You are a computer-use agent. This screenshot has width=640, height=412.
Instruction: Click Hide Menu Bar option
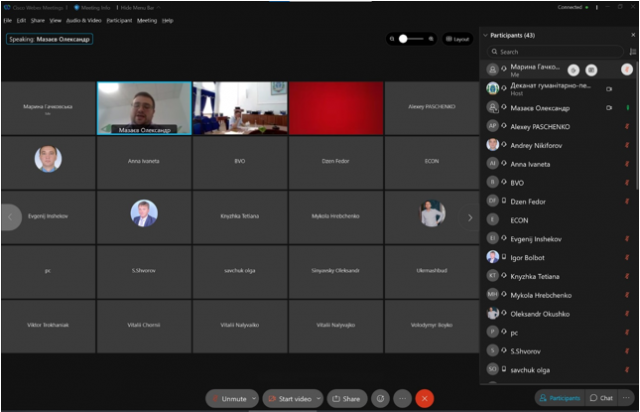[x=138, y=7]
